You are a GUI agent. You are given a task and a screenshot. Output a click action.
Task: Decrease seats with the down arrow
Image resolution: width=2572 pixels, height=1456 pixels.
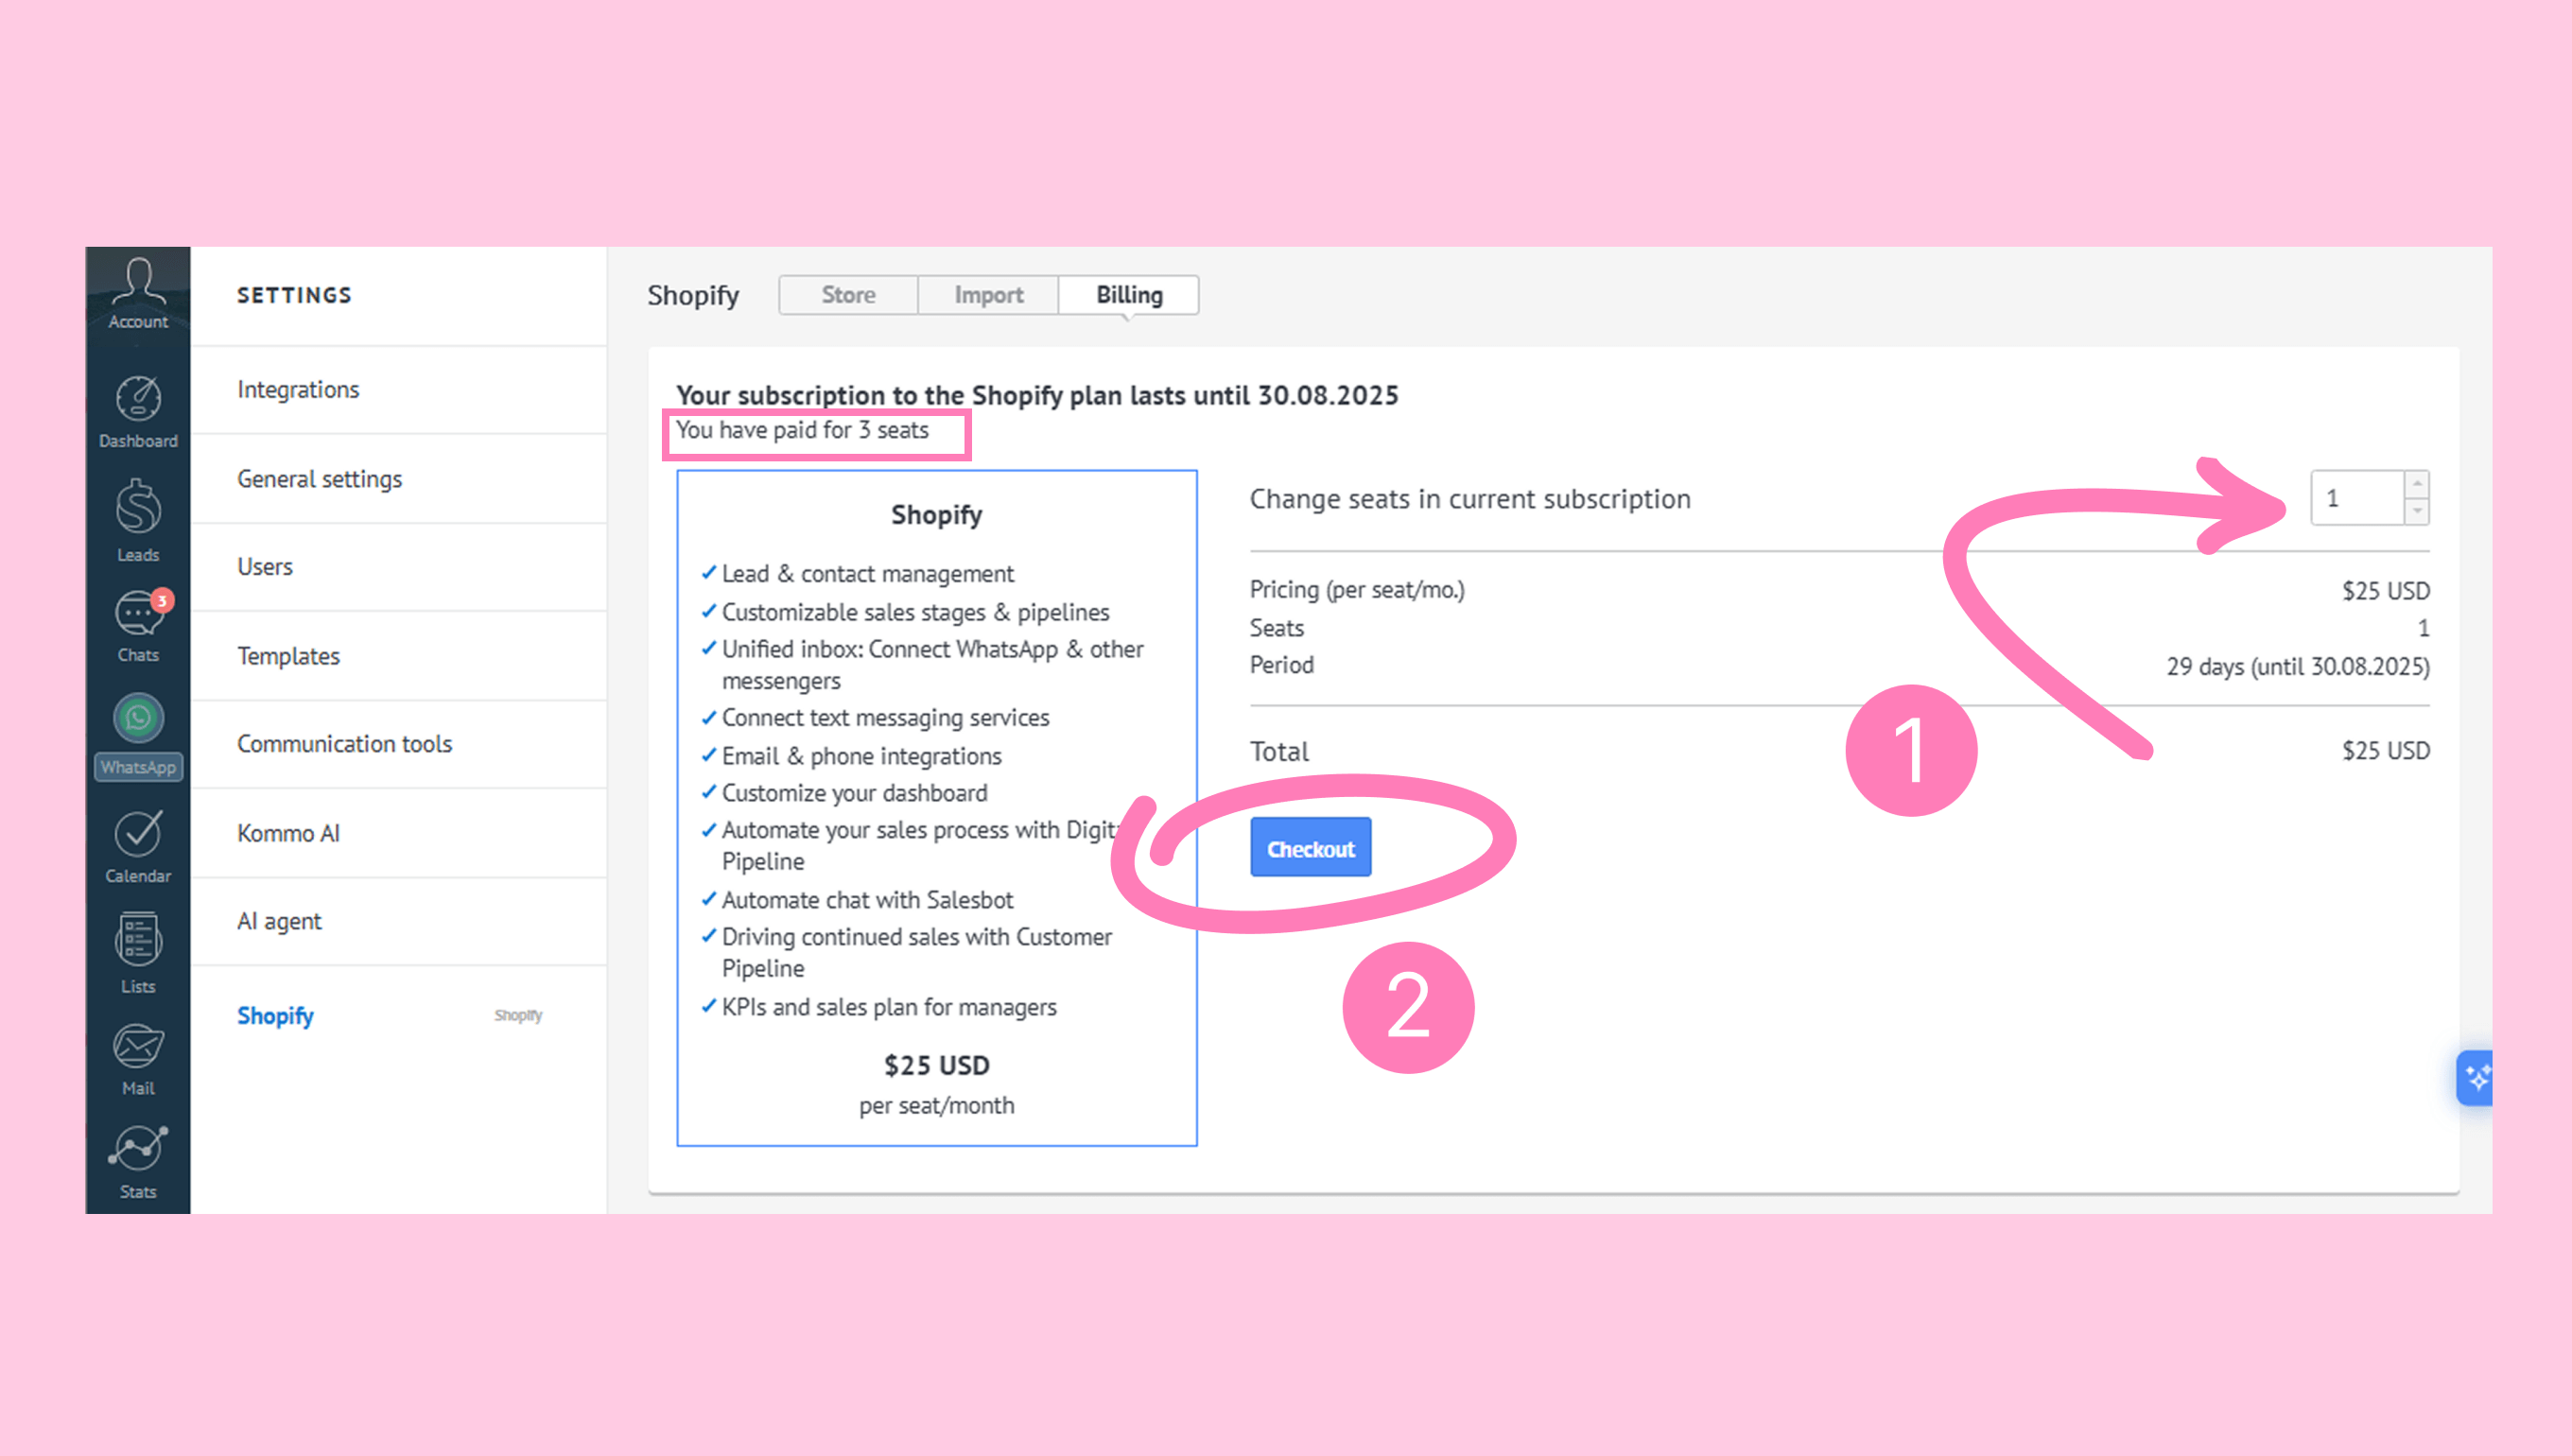pos(2417,511)
